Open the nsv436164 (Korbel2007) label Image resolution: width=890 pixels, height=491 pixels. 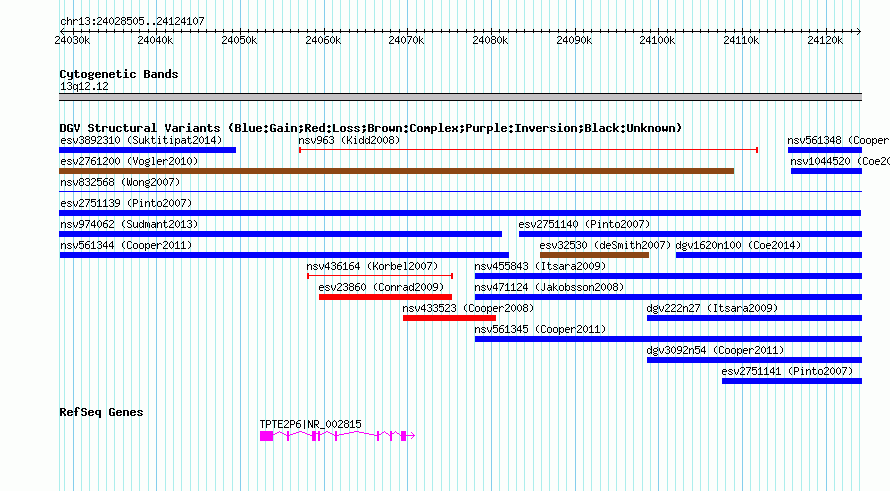(372, 266)
